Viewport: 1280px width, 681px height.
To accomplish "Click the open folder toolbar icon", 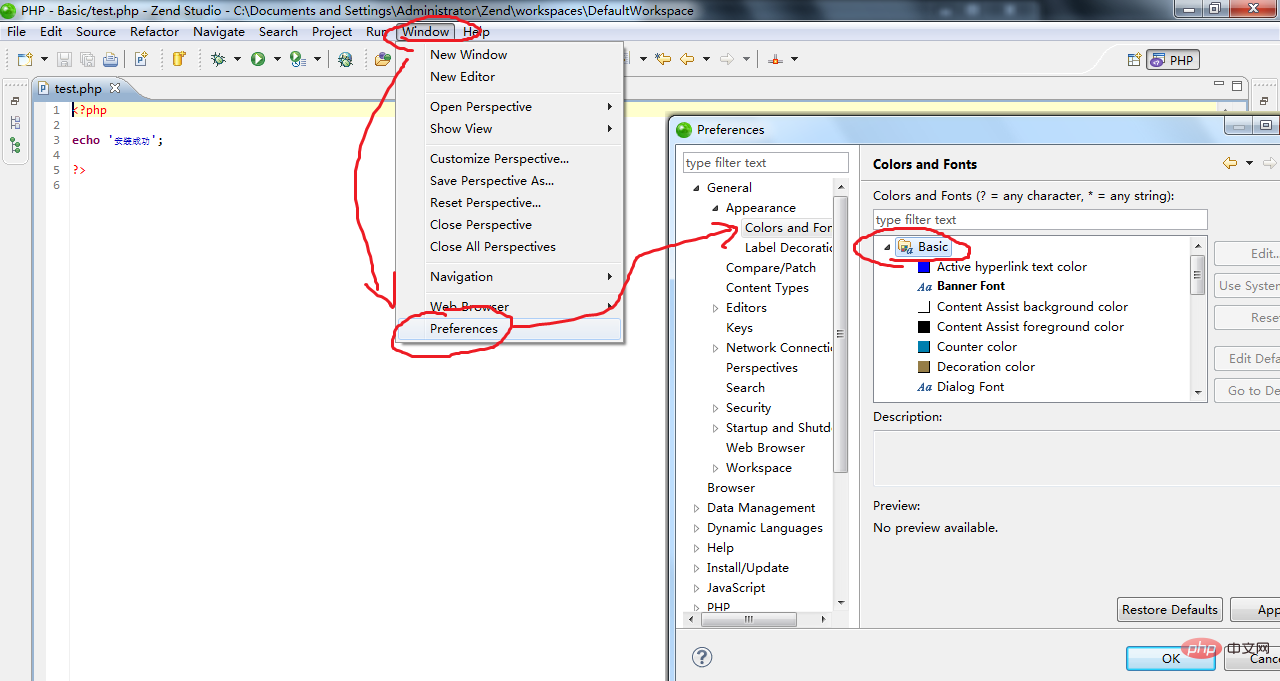I will pos(382,59).
